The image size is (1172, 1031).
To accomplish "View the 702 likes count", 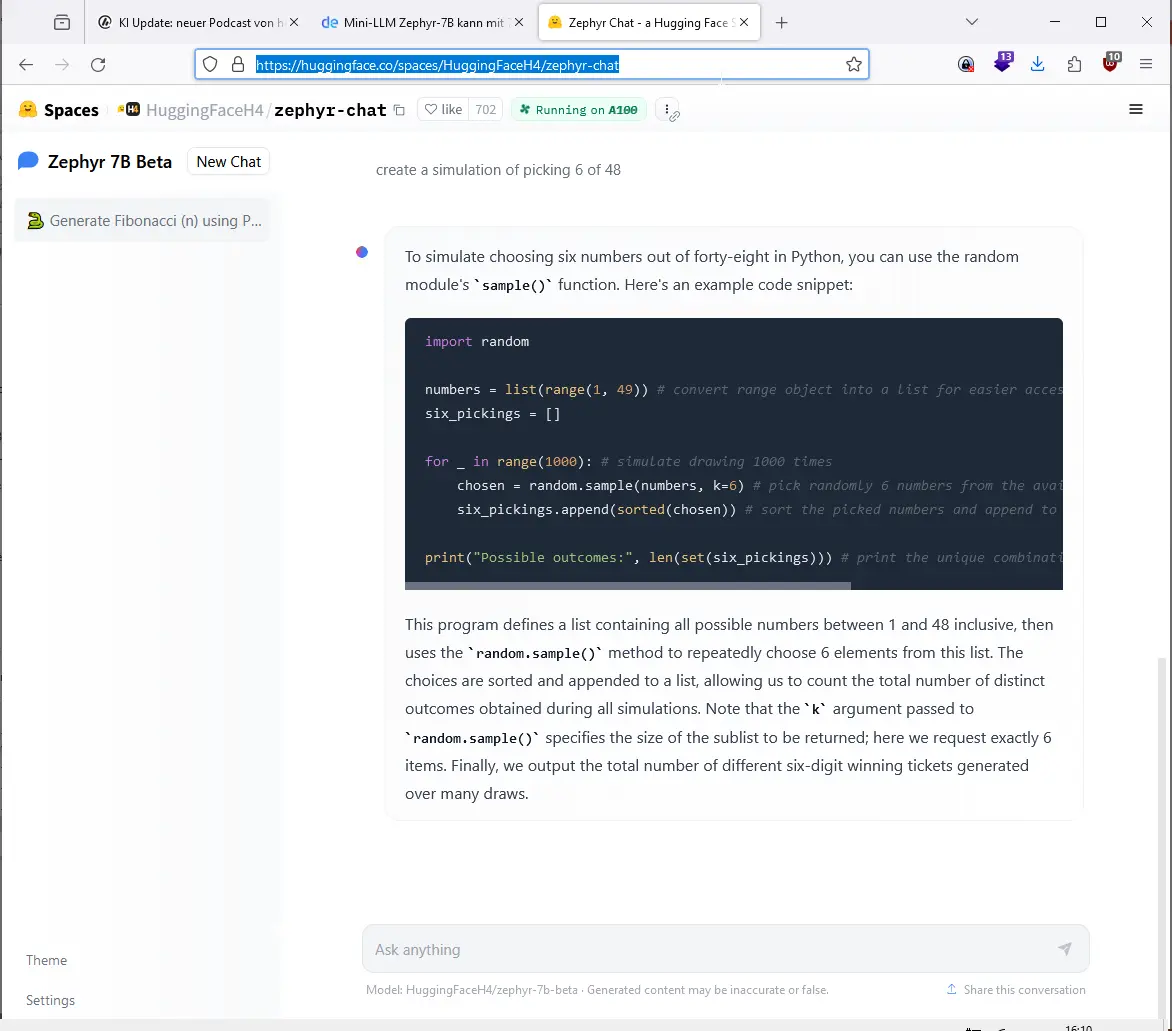I will point(486,109).
